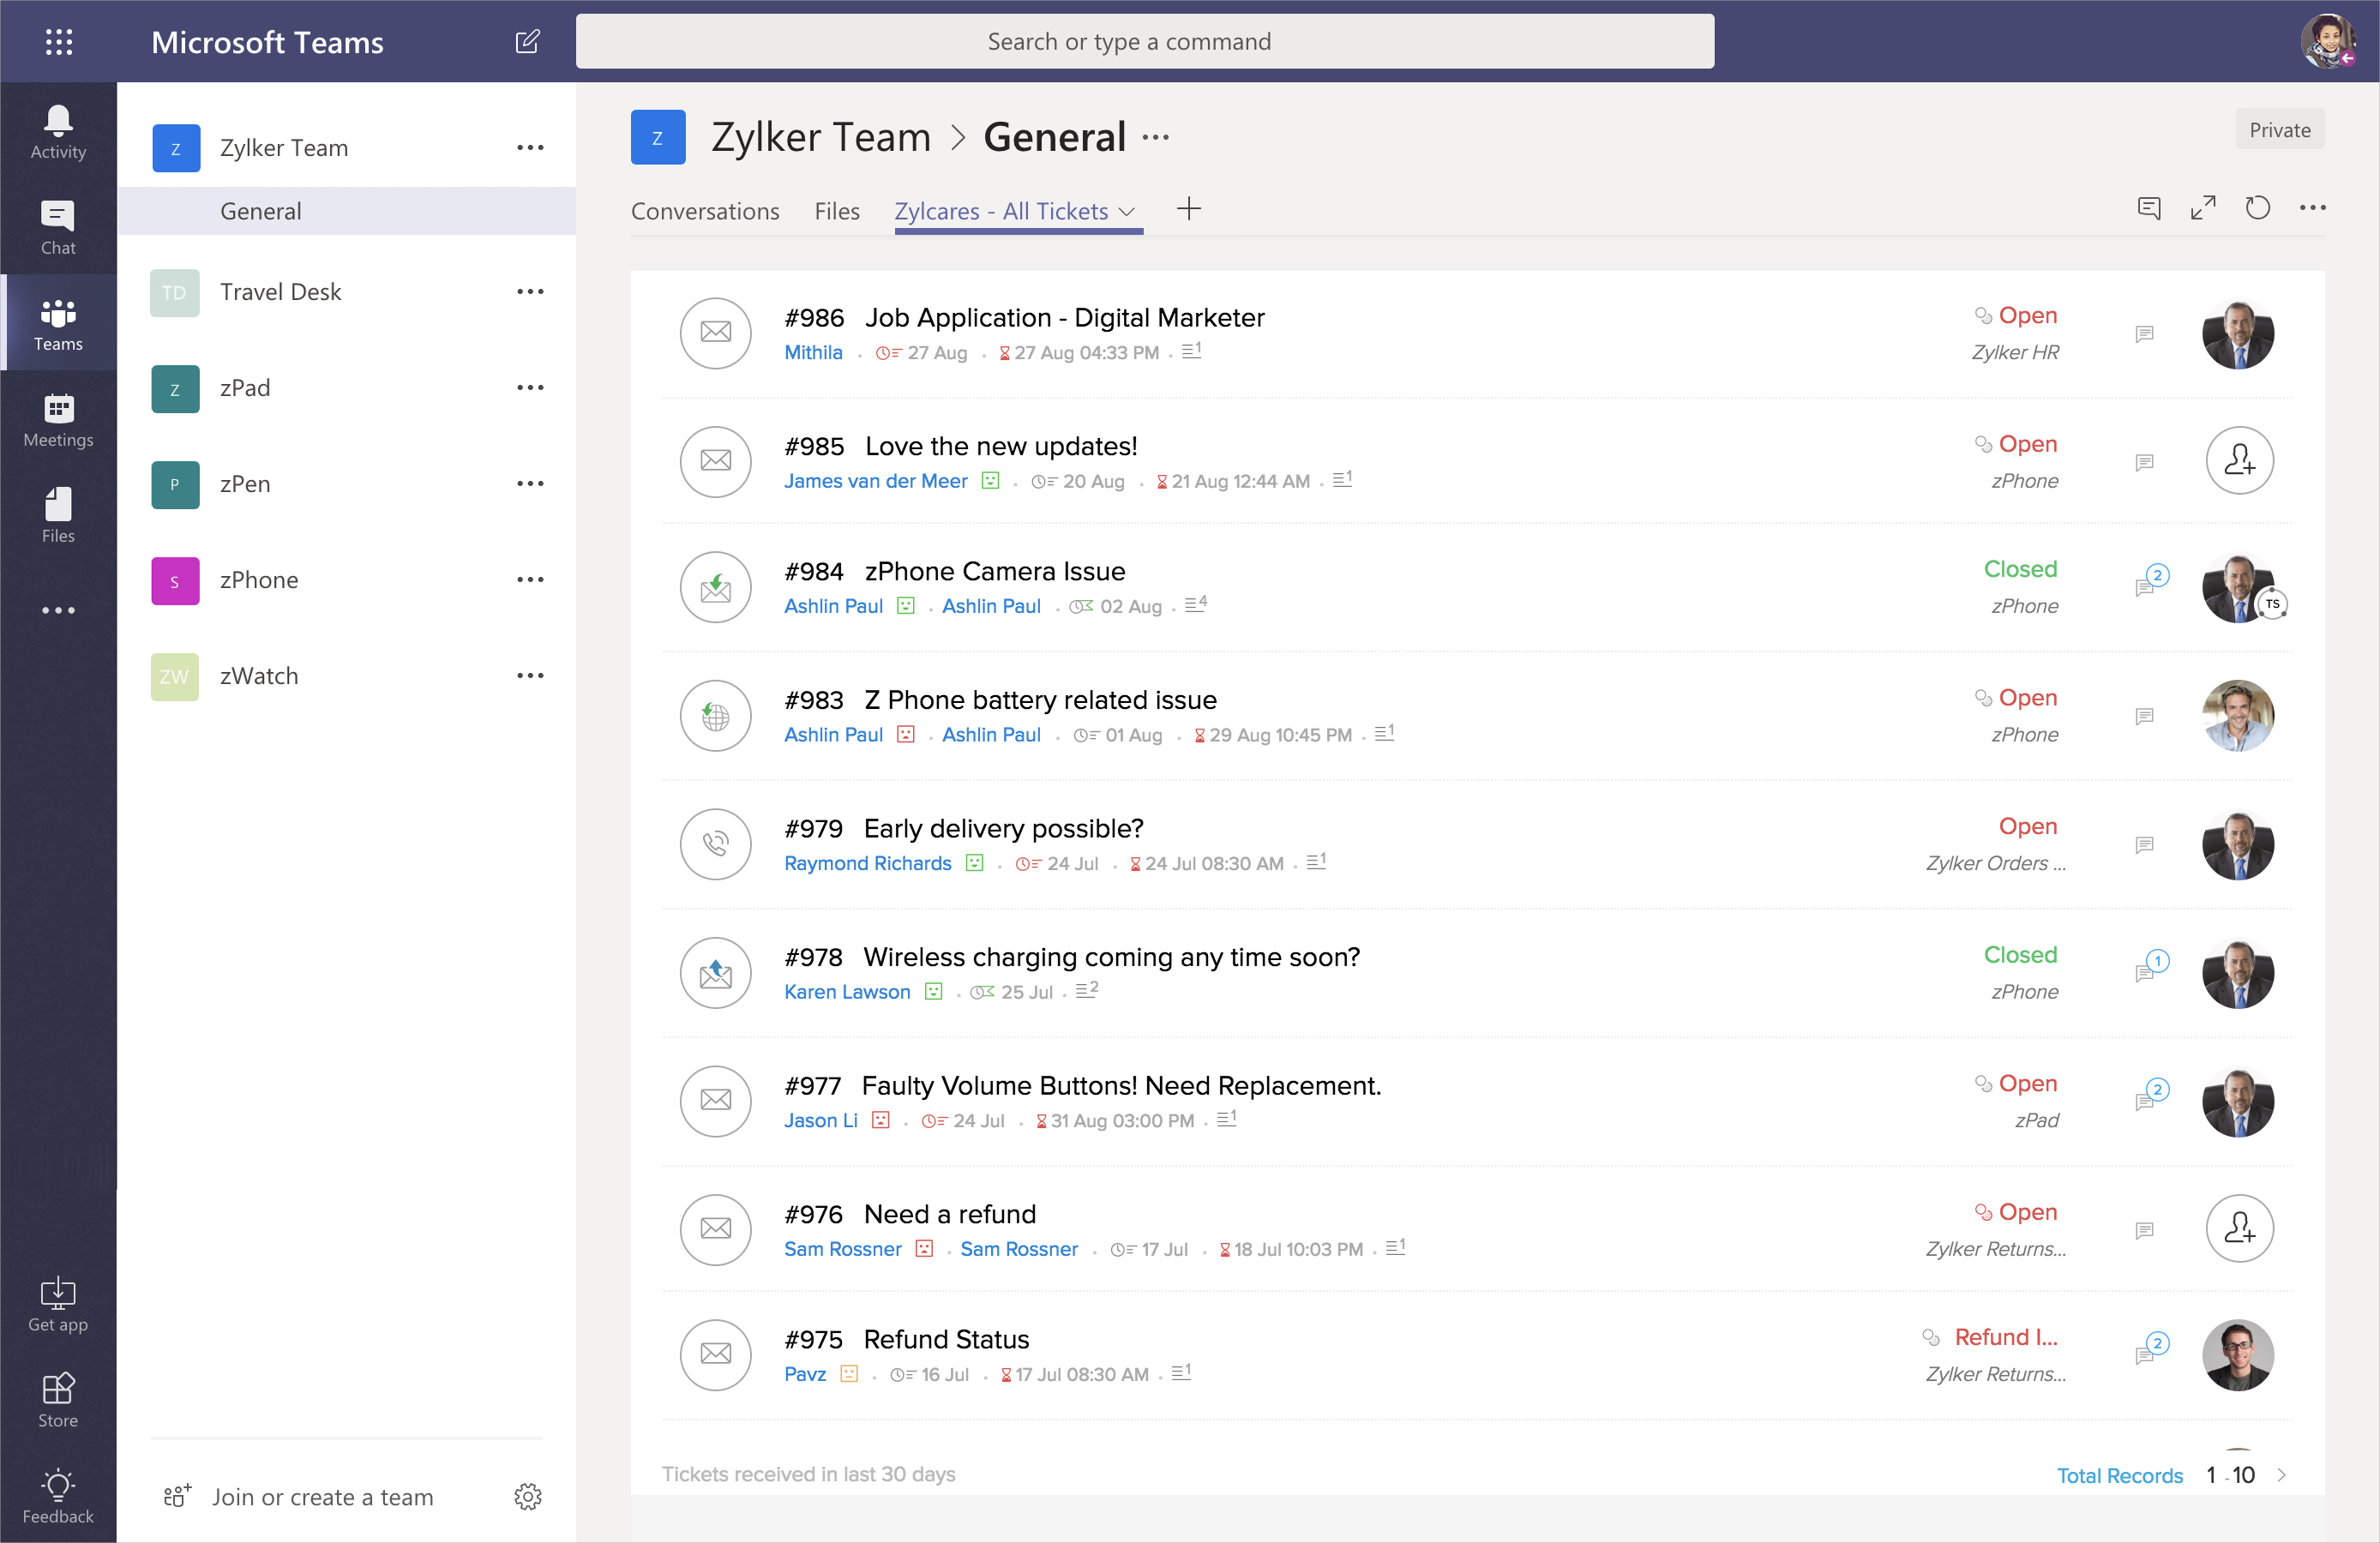Open the General channel ellipsis menu
The width and height of the screenshot is (2380, 1543).
tap(1156, 137)
